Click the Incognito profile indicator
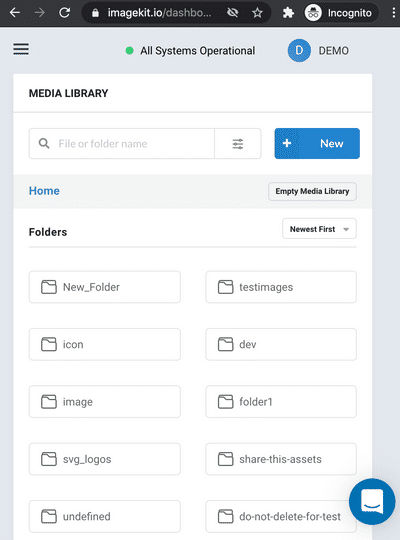This screenshot has height=540, width=400. pos(339,13)
